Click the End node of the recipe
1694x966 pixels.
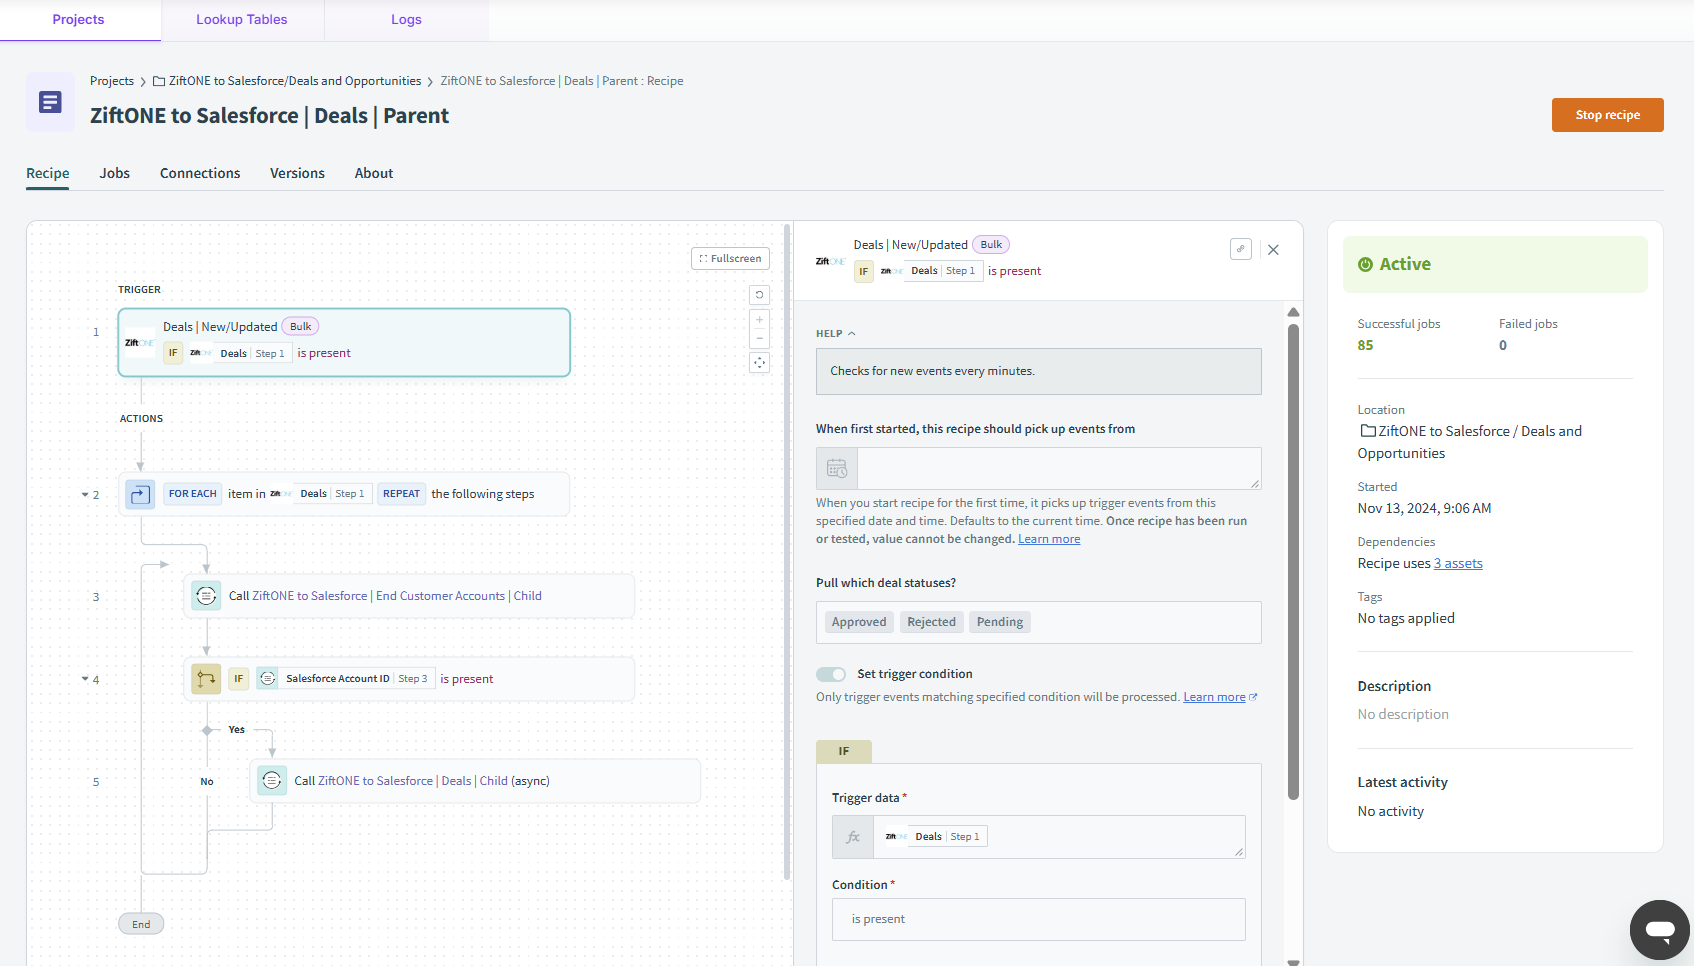[x=141, y=924]
